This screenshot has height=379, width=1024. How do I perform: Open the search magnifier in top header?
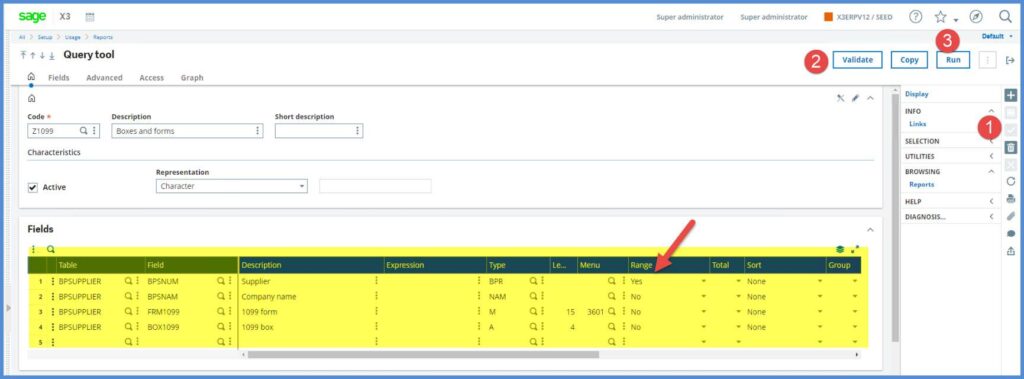click(1005, 17)
